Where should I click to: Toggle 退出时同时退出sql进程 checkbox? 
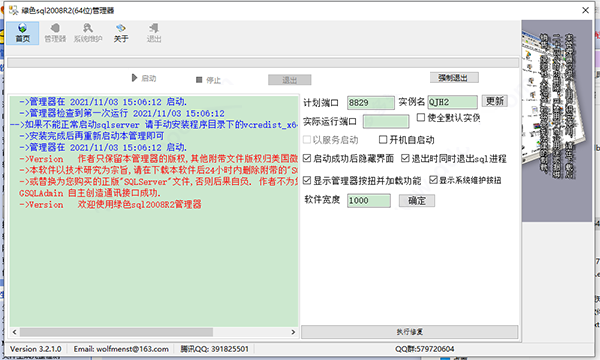coord(405,158)
